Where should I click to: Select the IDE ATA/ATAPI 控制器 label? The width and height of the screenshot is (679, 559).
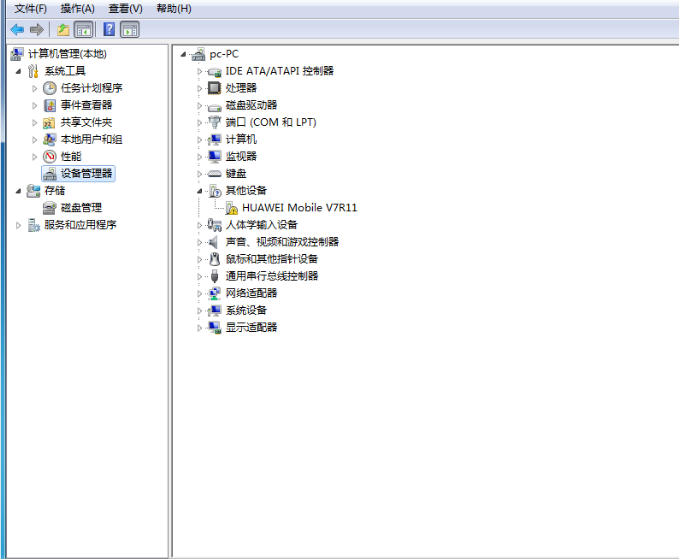click(280, 71)
